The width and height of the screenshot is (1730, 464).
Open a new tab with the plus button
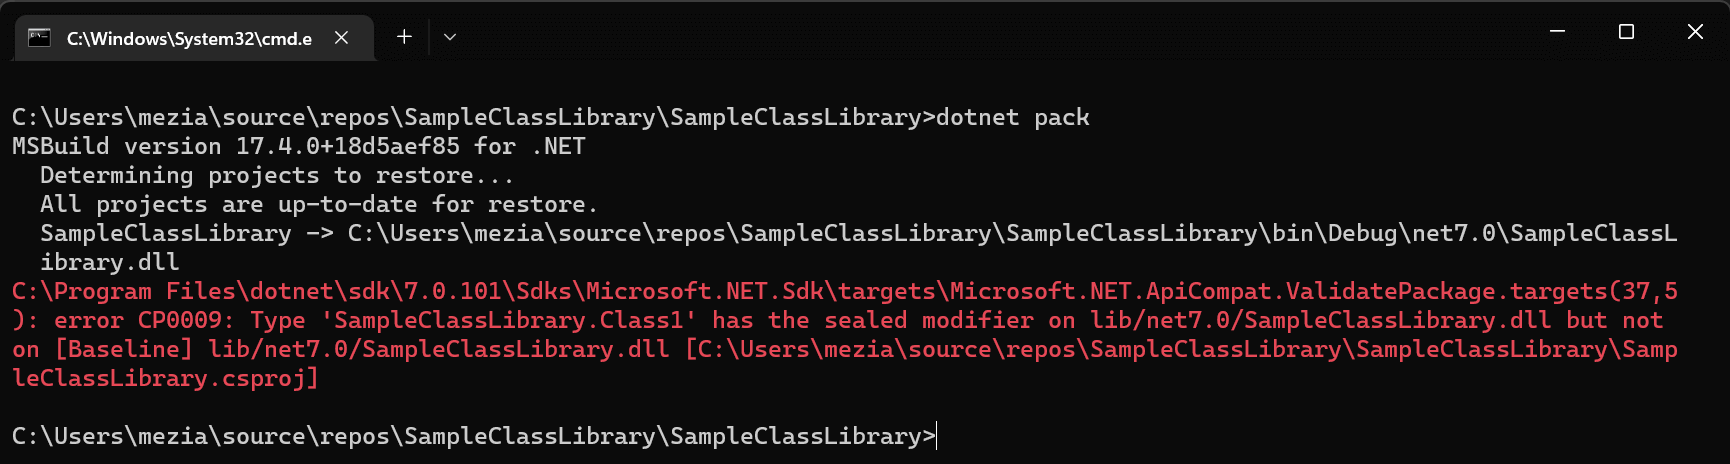click(404, 37)
